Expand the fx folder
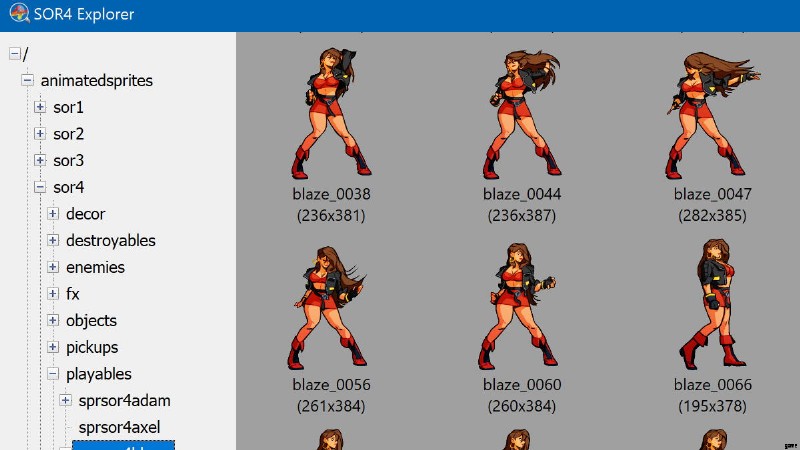Image resolution: width=800 pixels, height=450 pixels. pos(53,293)
